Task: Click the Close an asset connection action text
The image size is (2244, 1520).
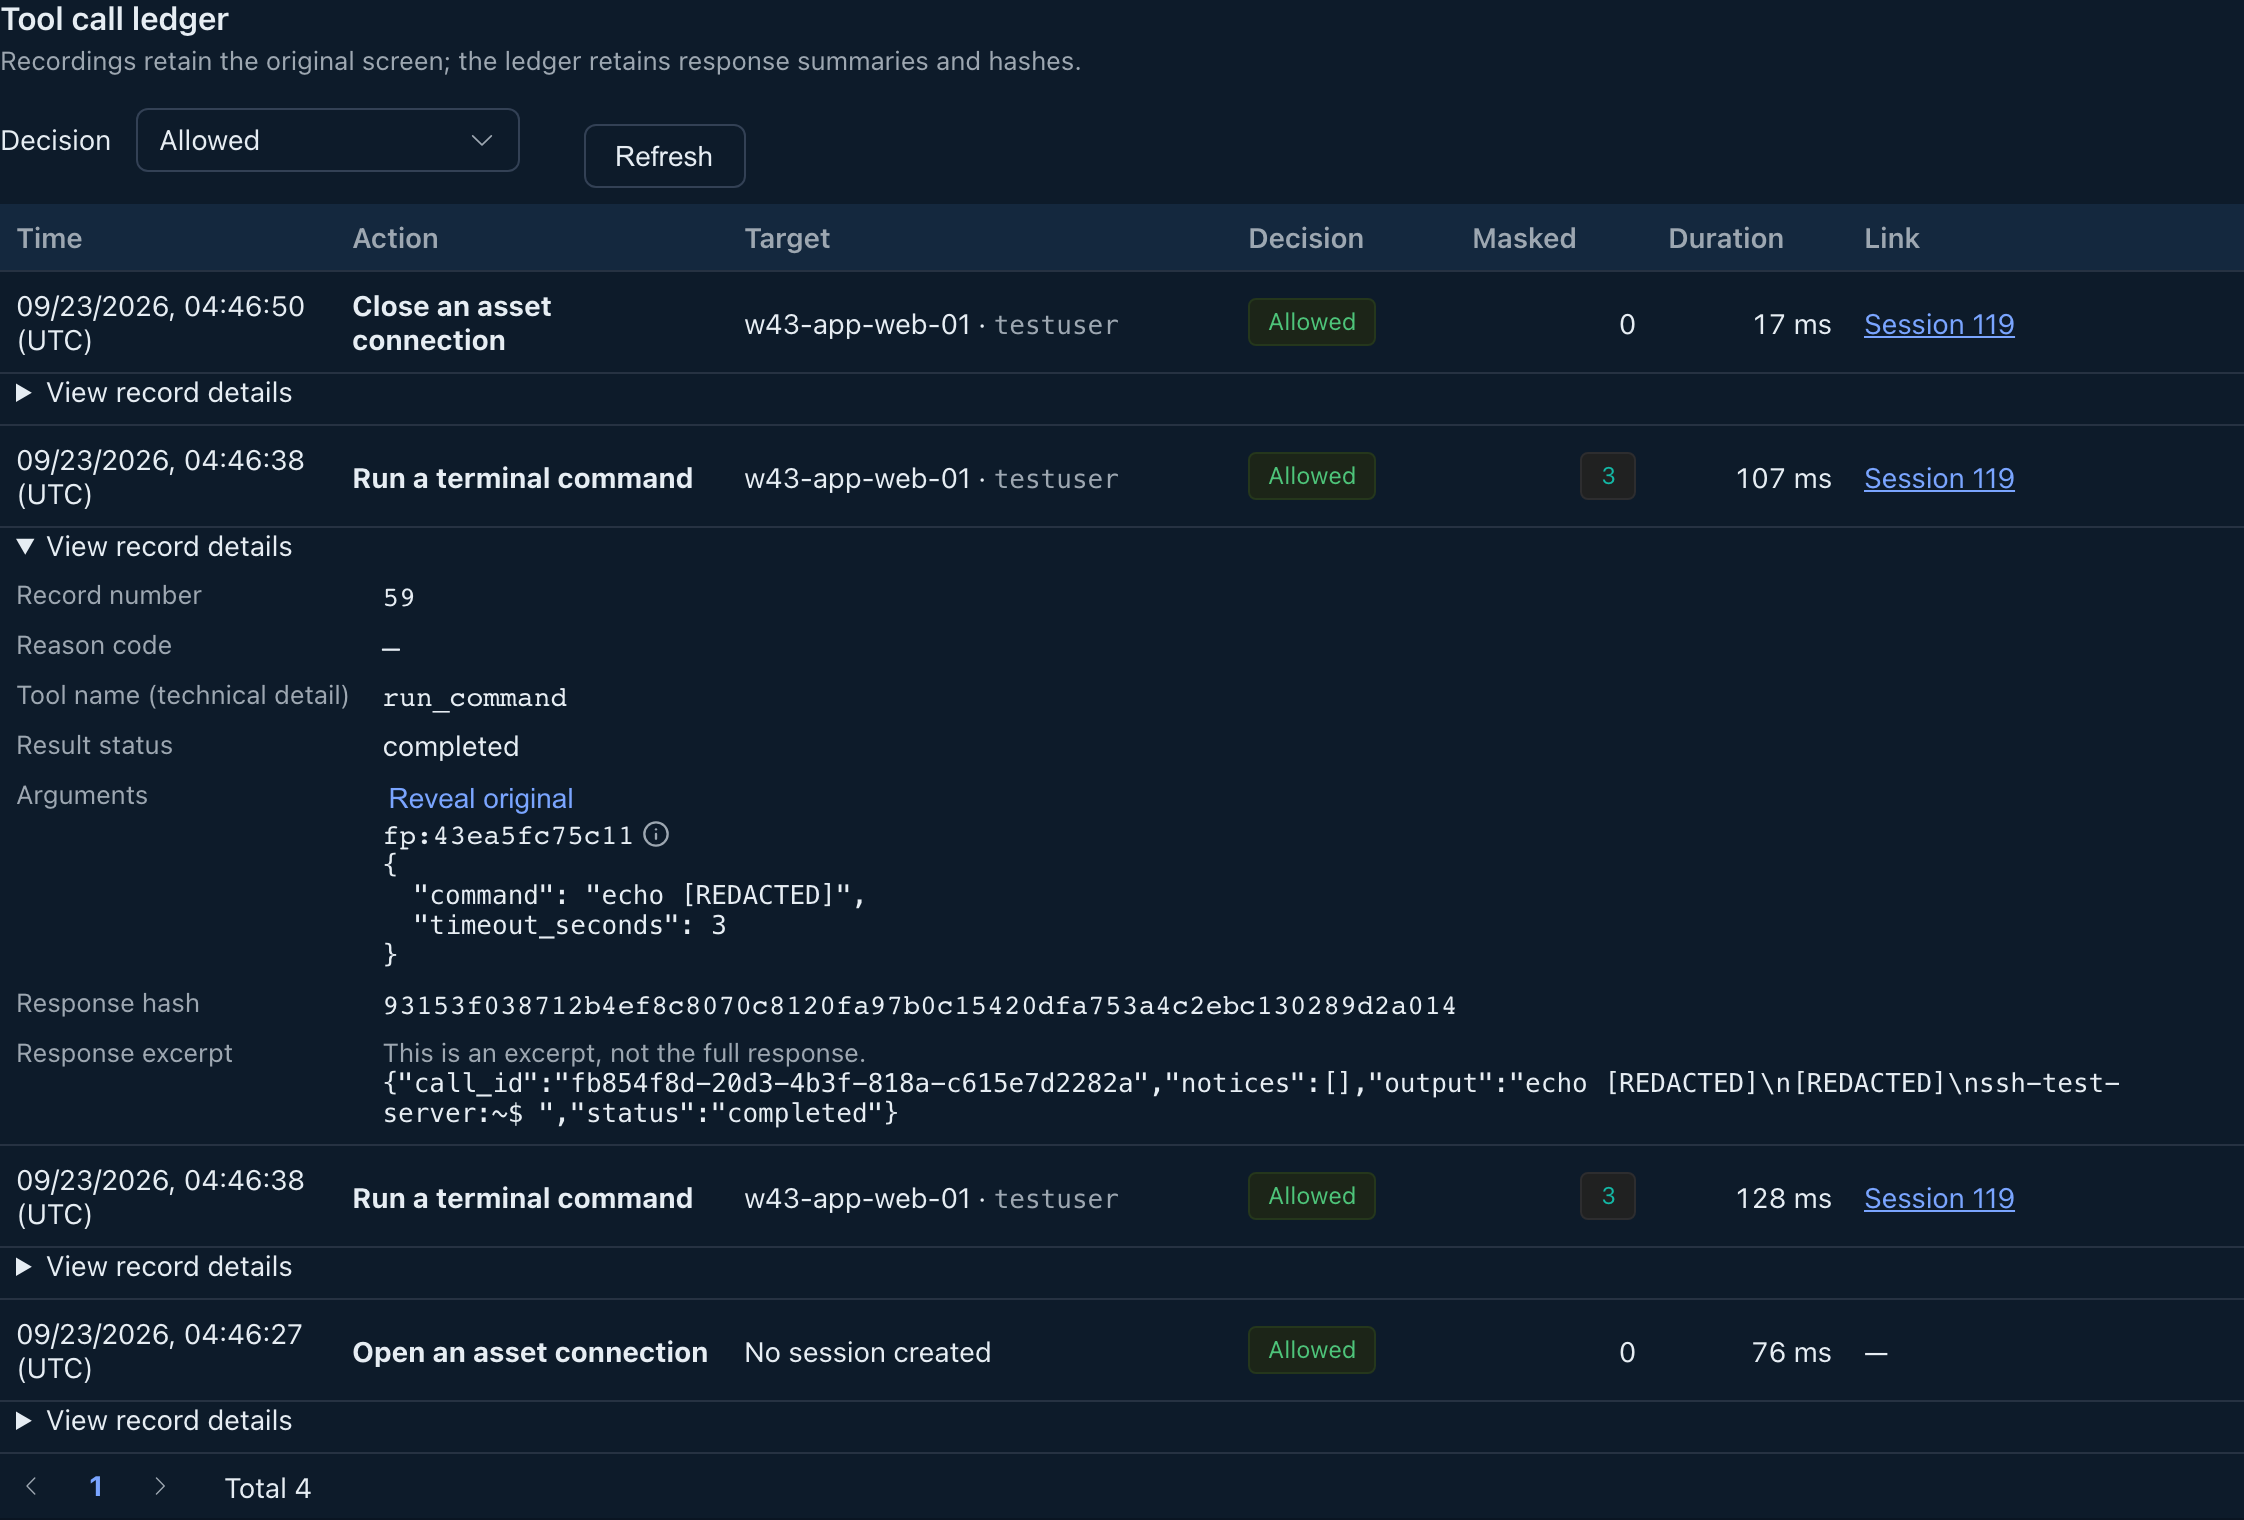Action: [452, 323]
